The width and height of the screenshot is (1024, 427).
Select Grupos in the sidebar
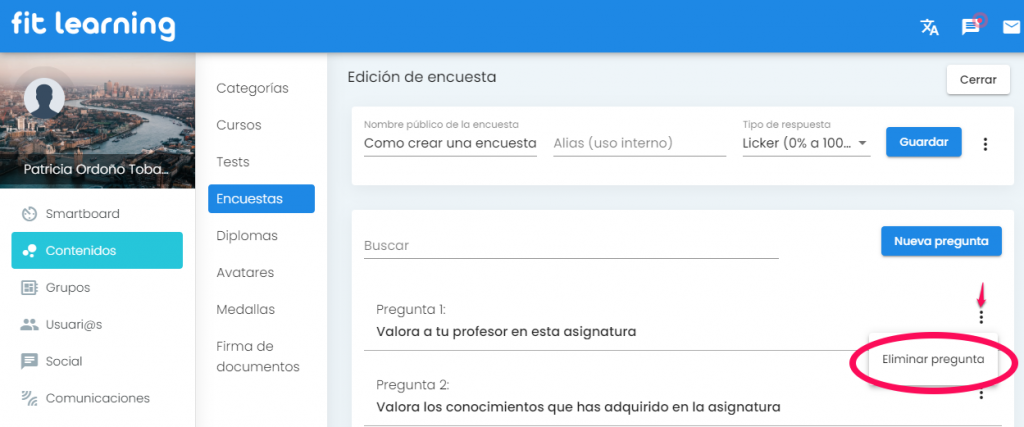coord(67,288)
